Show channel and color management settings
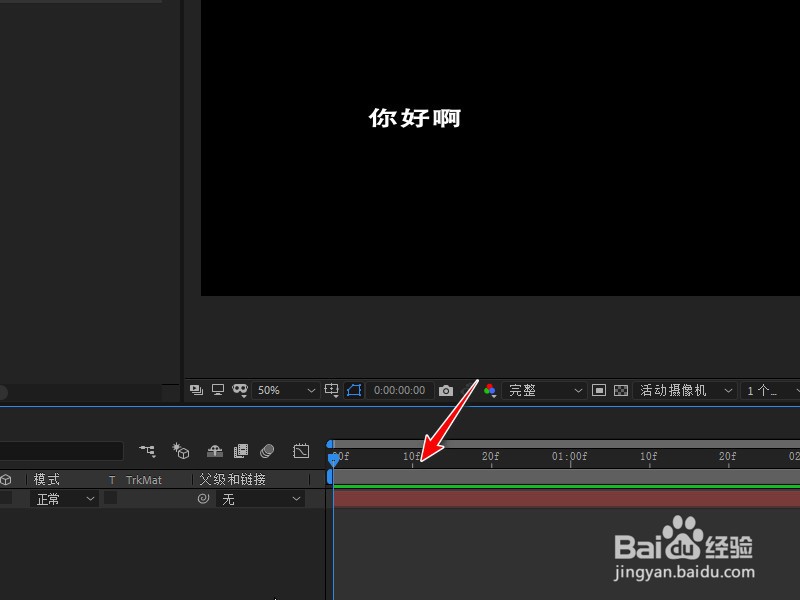The image size is (800, 600). pos(489,390)
